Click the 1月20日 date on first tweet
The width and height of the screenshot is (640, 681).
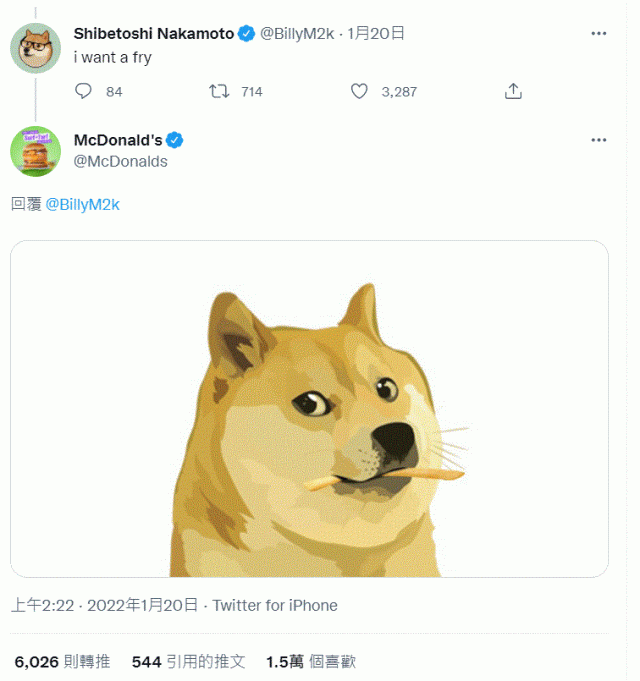coord(376,33)
